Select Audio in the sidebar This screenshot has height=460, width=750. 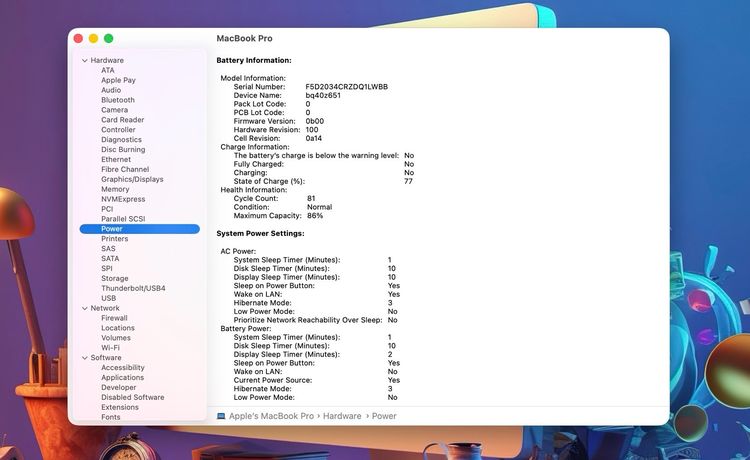pos(111,90)
